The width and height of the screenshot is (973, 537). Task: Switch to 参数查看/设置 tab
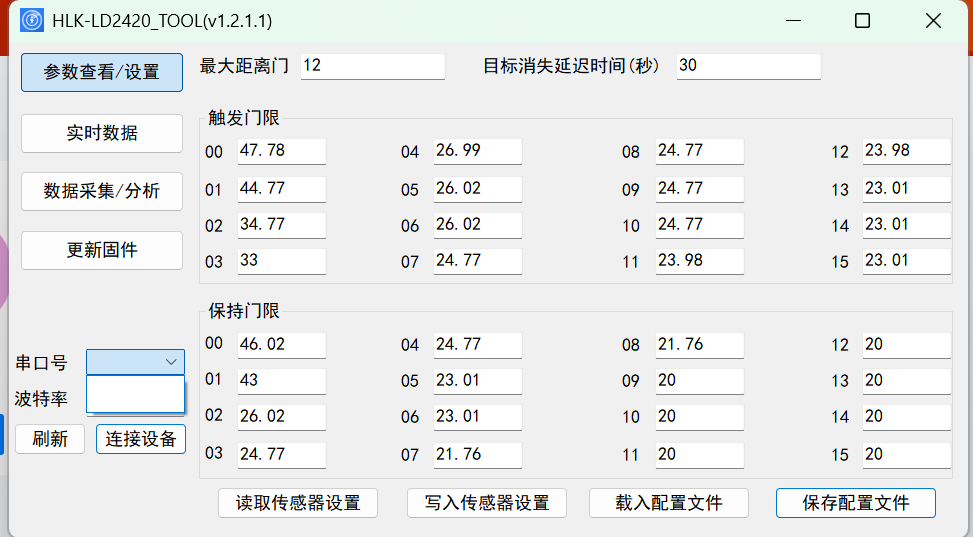pos(102,72)
